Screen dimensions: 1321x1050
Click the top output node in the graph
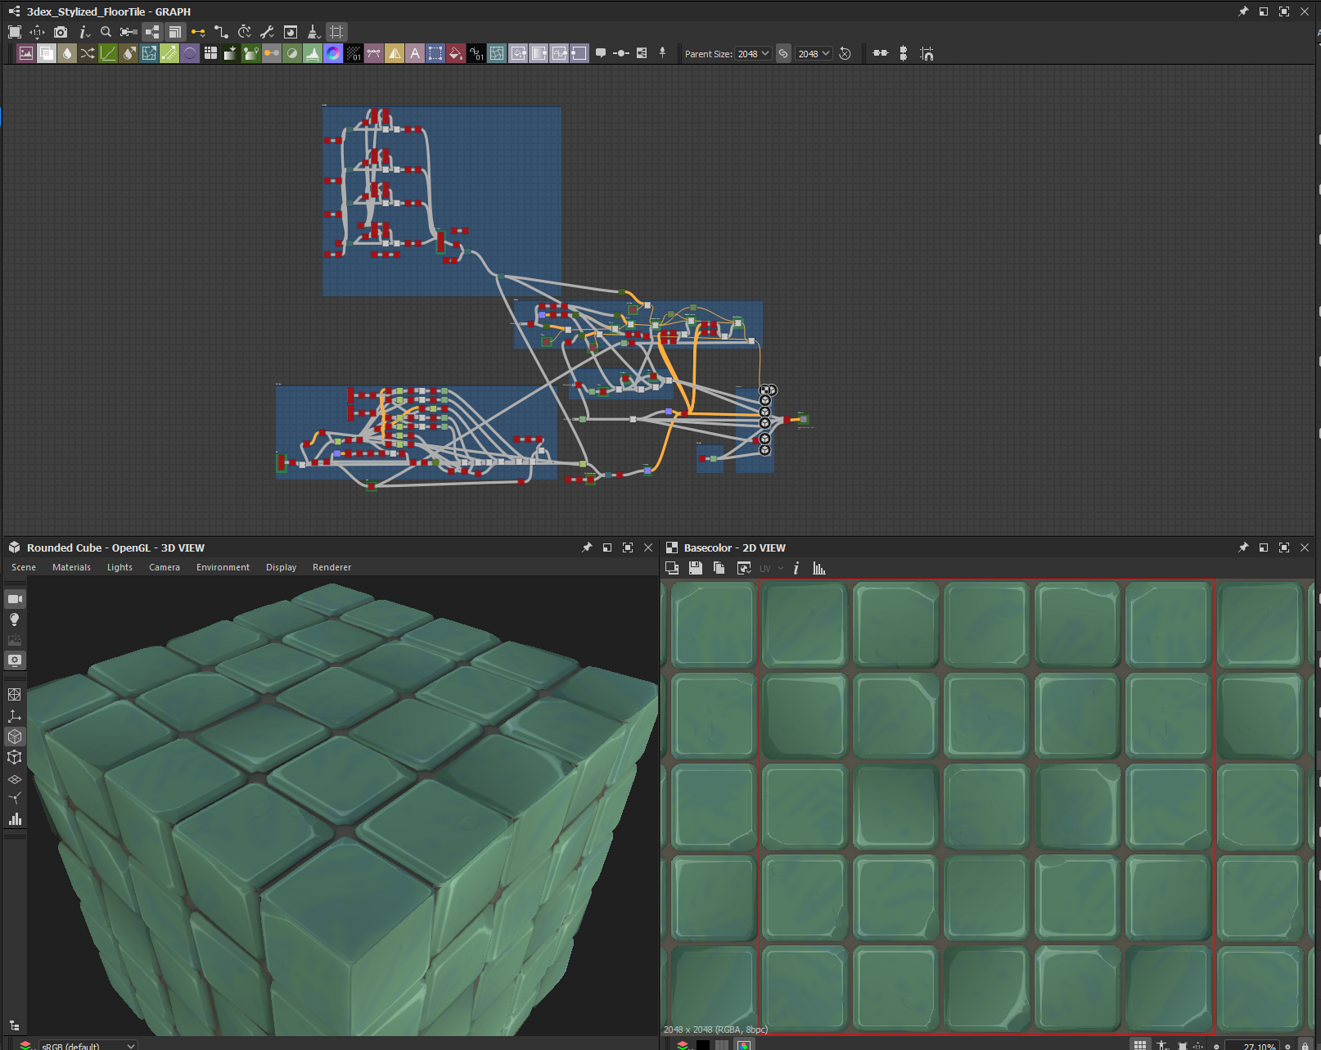(x=766, y=391)
